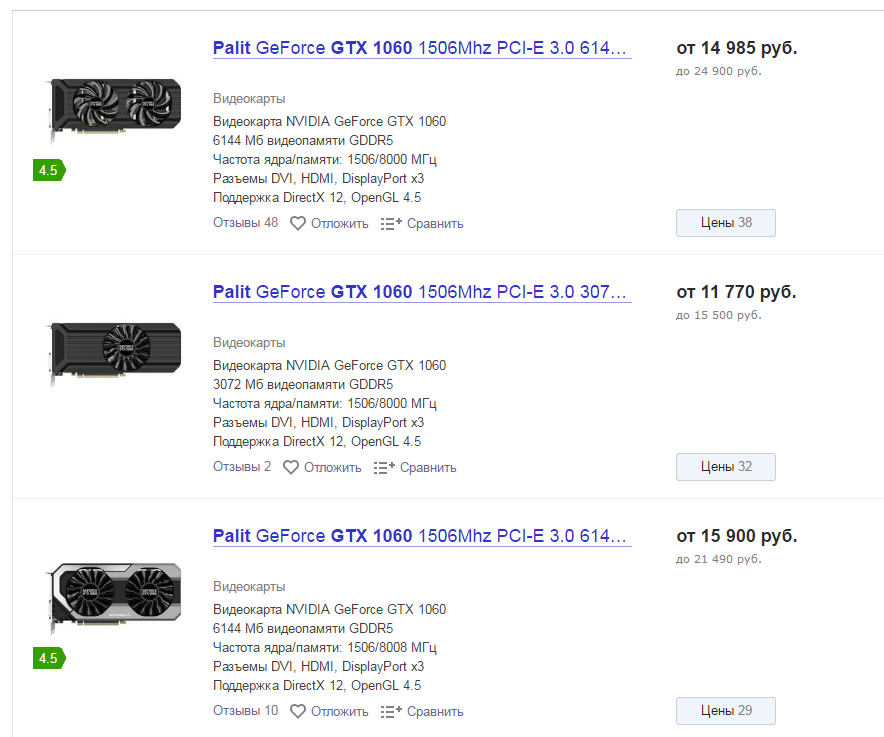This screenshot has height=737, width=884.
Task: Open Отзывы 48 reviews link
Action: coord(245,223)
